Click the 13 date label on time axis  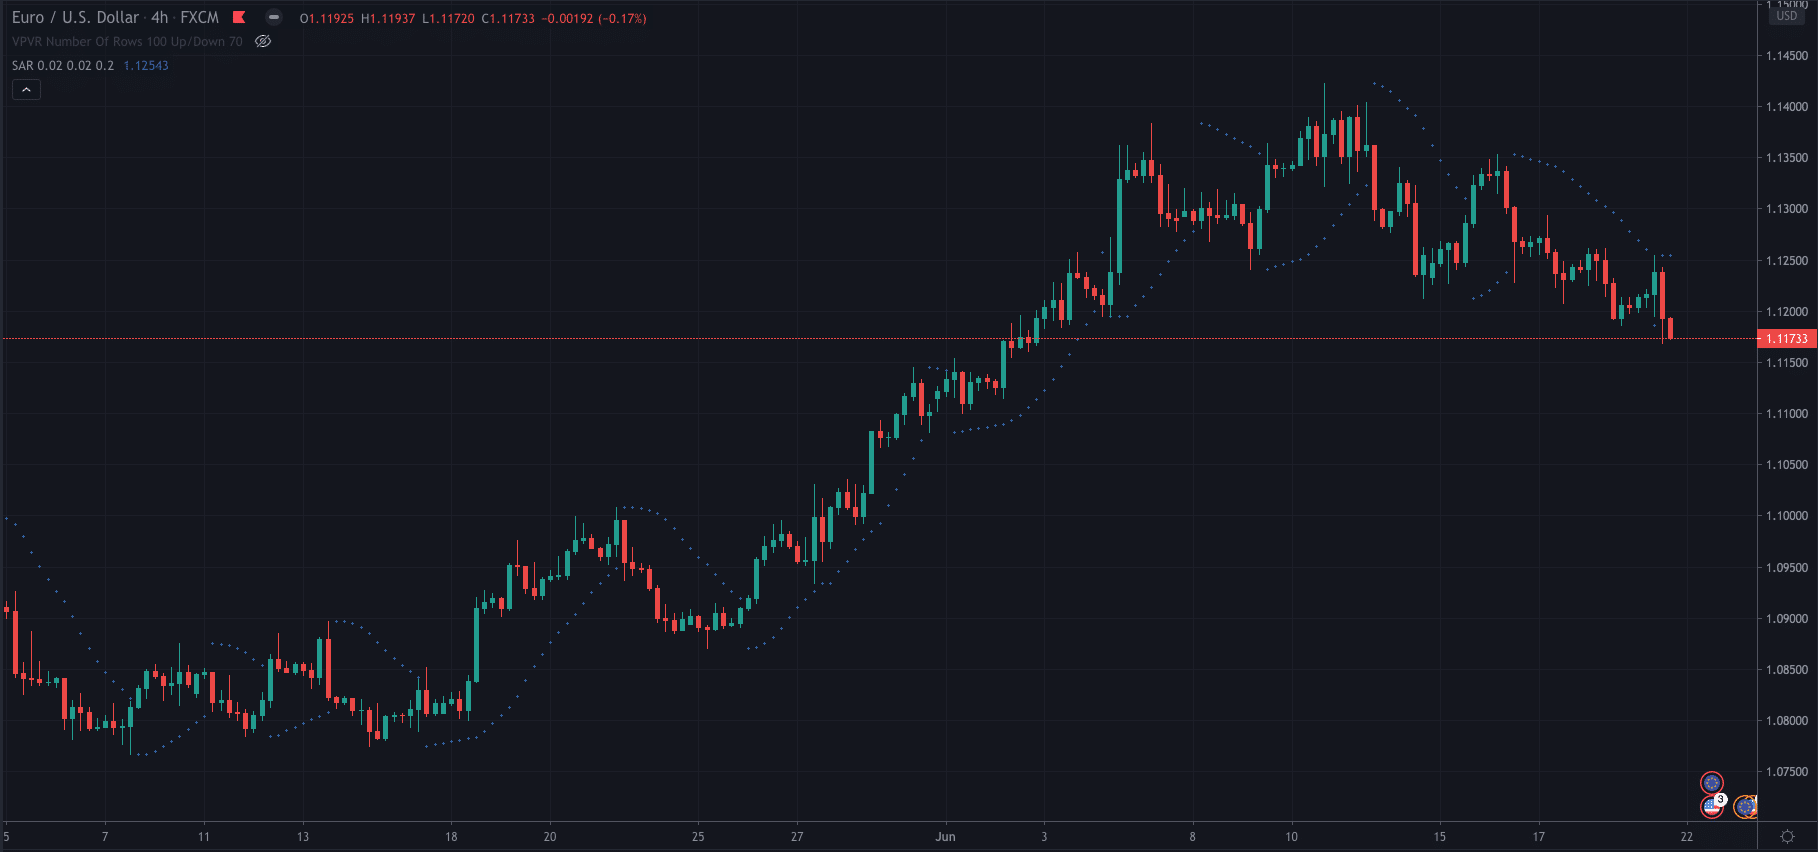(303, 837)
